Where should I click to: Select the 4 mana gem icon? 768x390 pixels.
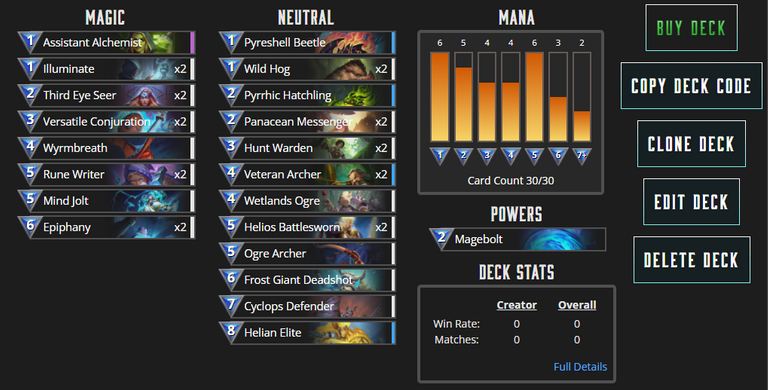(511, 156)
